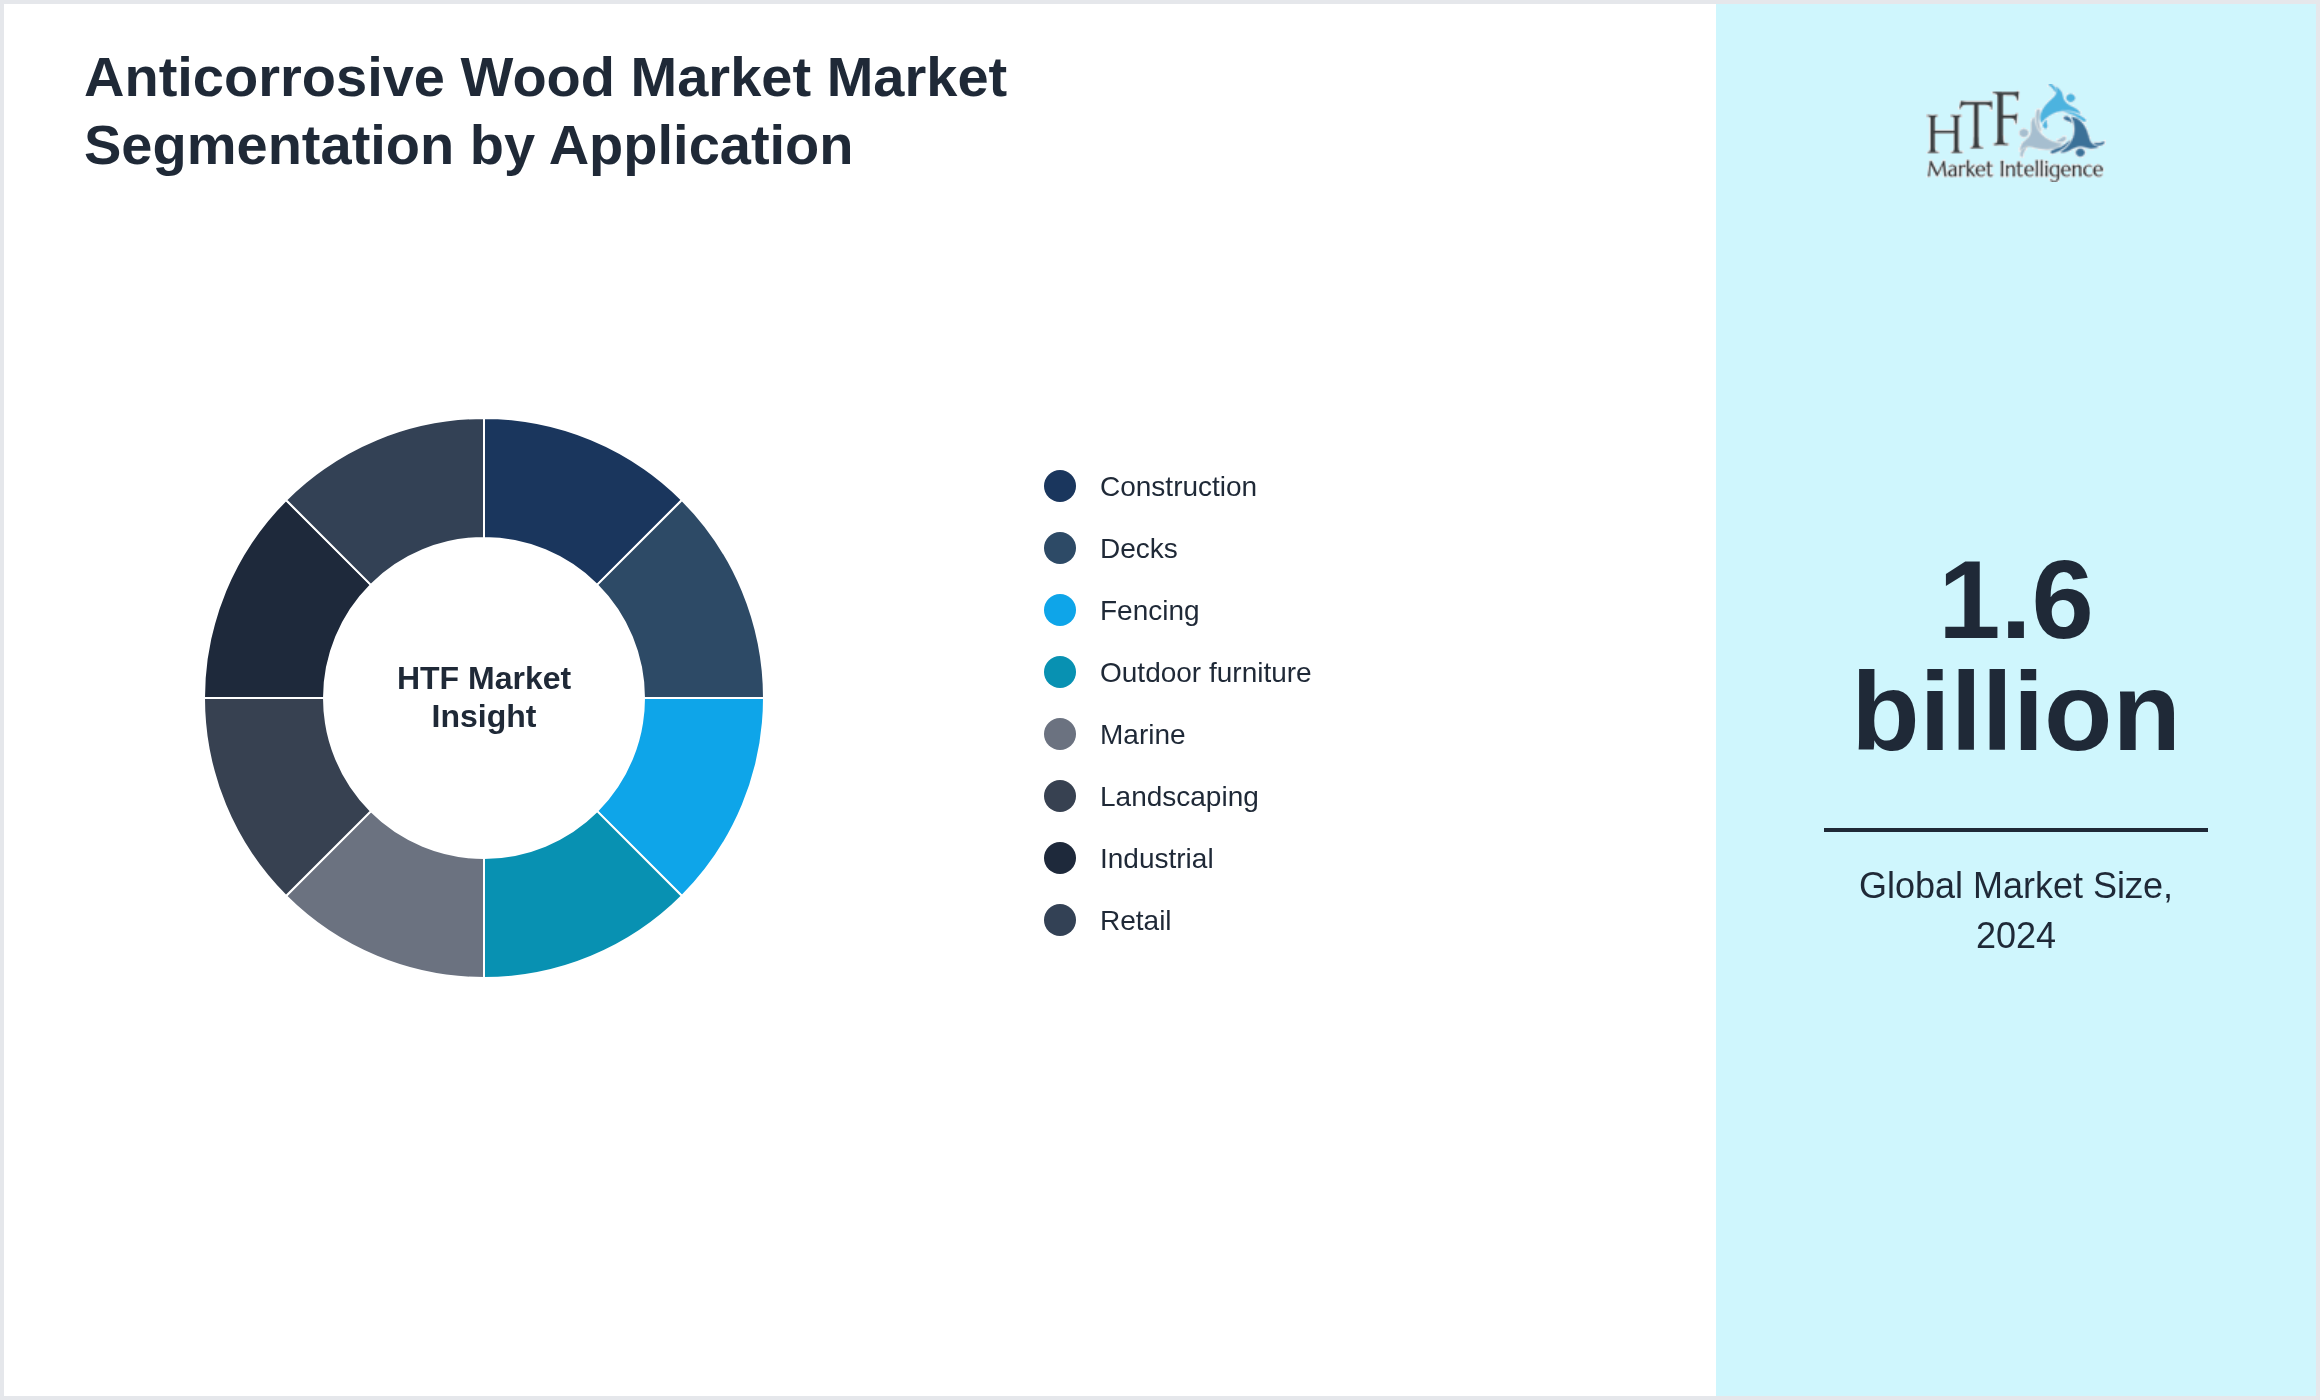Select the Outdoor furniture legend dot

tap(1060, 673)
